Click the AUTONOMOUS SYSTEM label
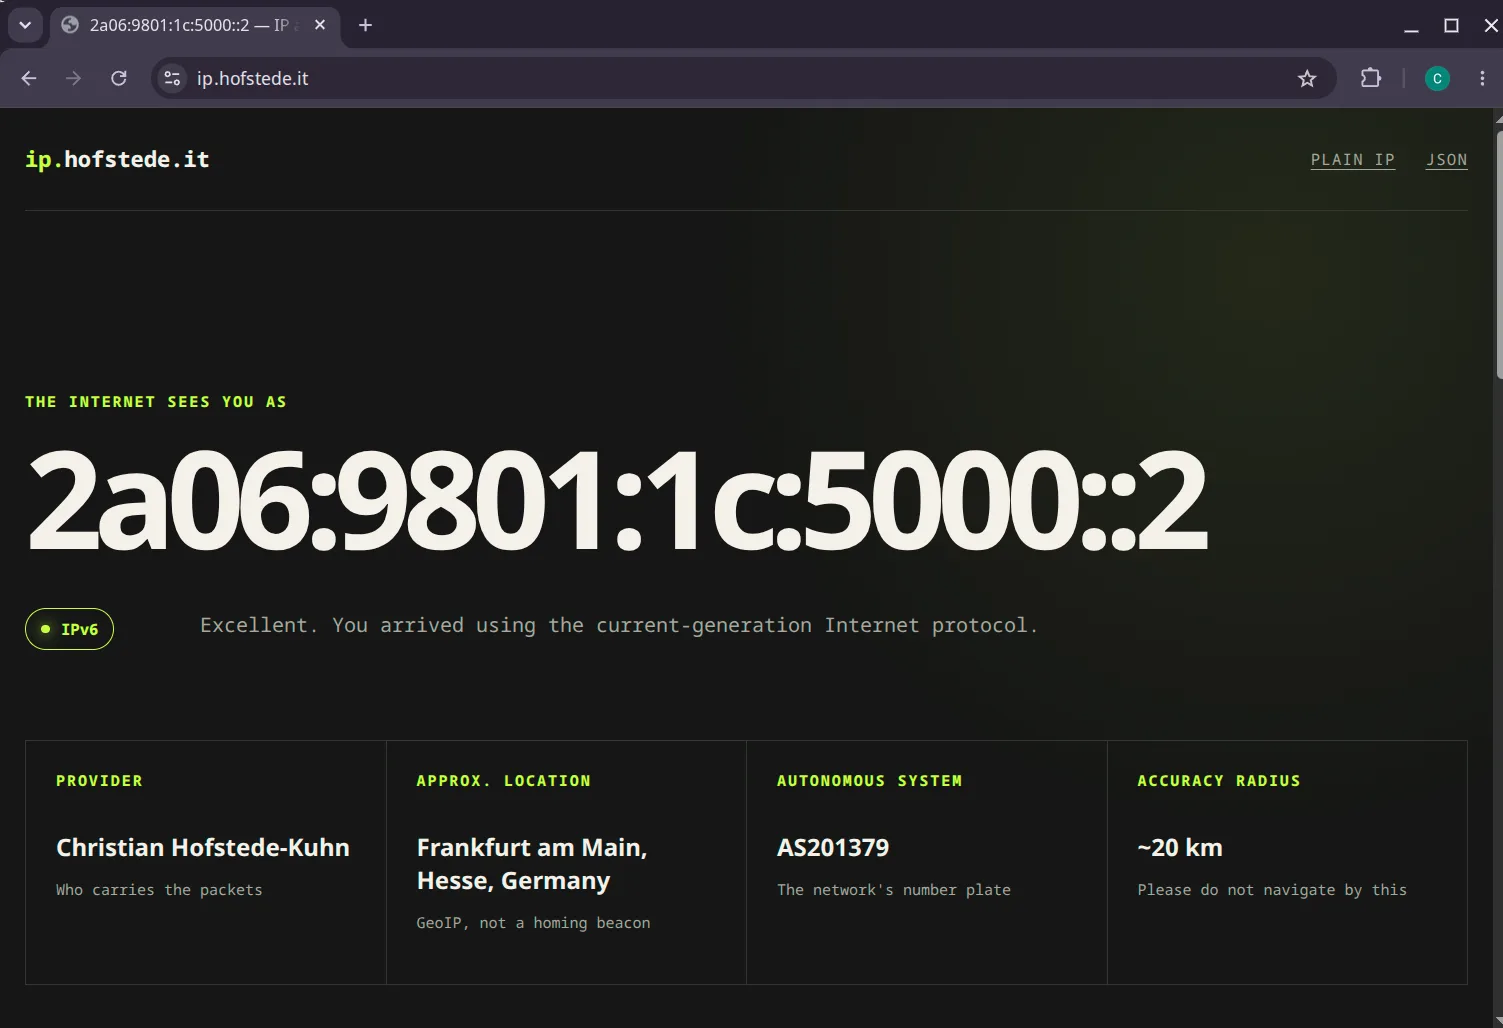The height and width of the screenshot is (1028, 1503). (x=869, y=781)
